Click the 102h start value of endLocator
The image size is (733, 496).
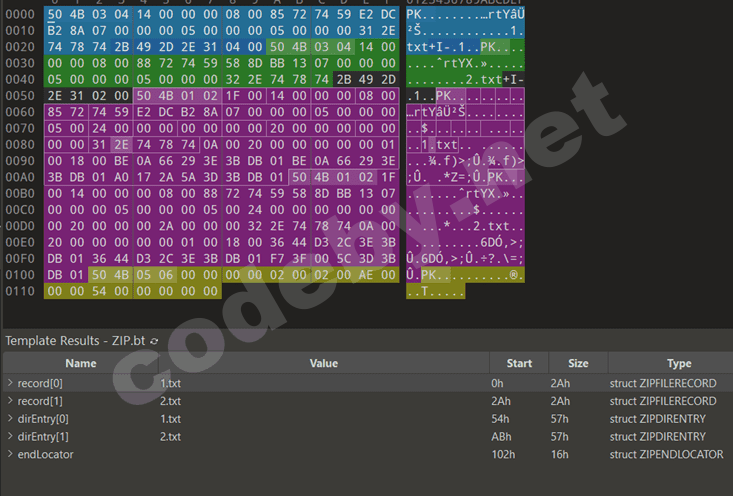503,454
